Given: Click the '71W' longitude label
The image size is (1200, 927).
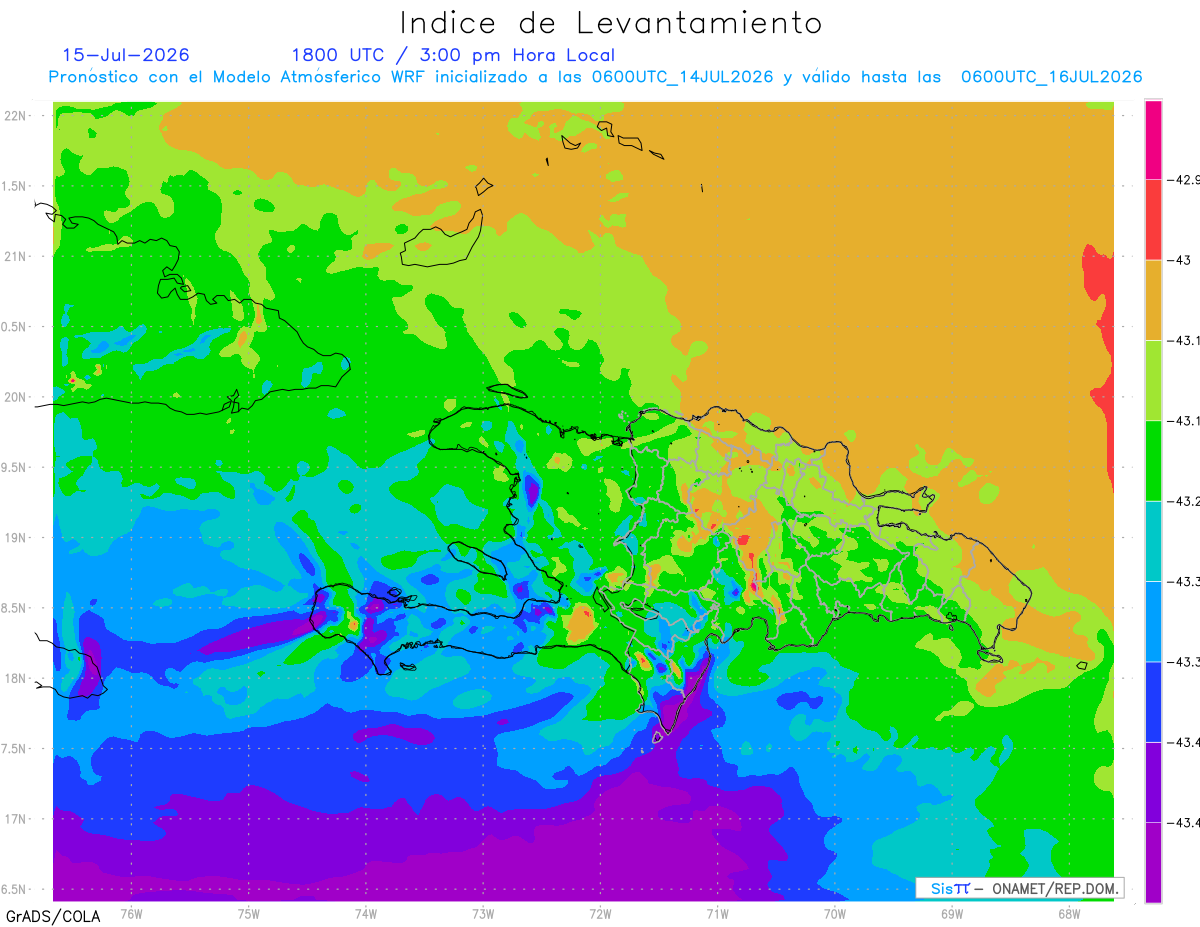Looking at the screenshot, I should (x=718, y=913).
